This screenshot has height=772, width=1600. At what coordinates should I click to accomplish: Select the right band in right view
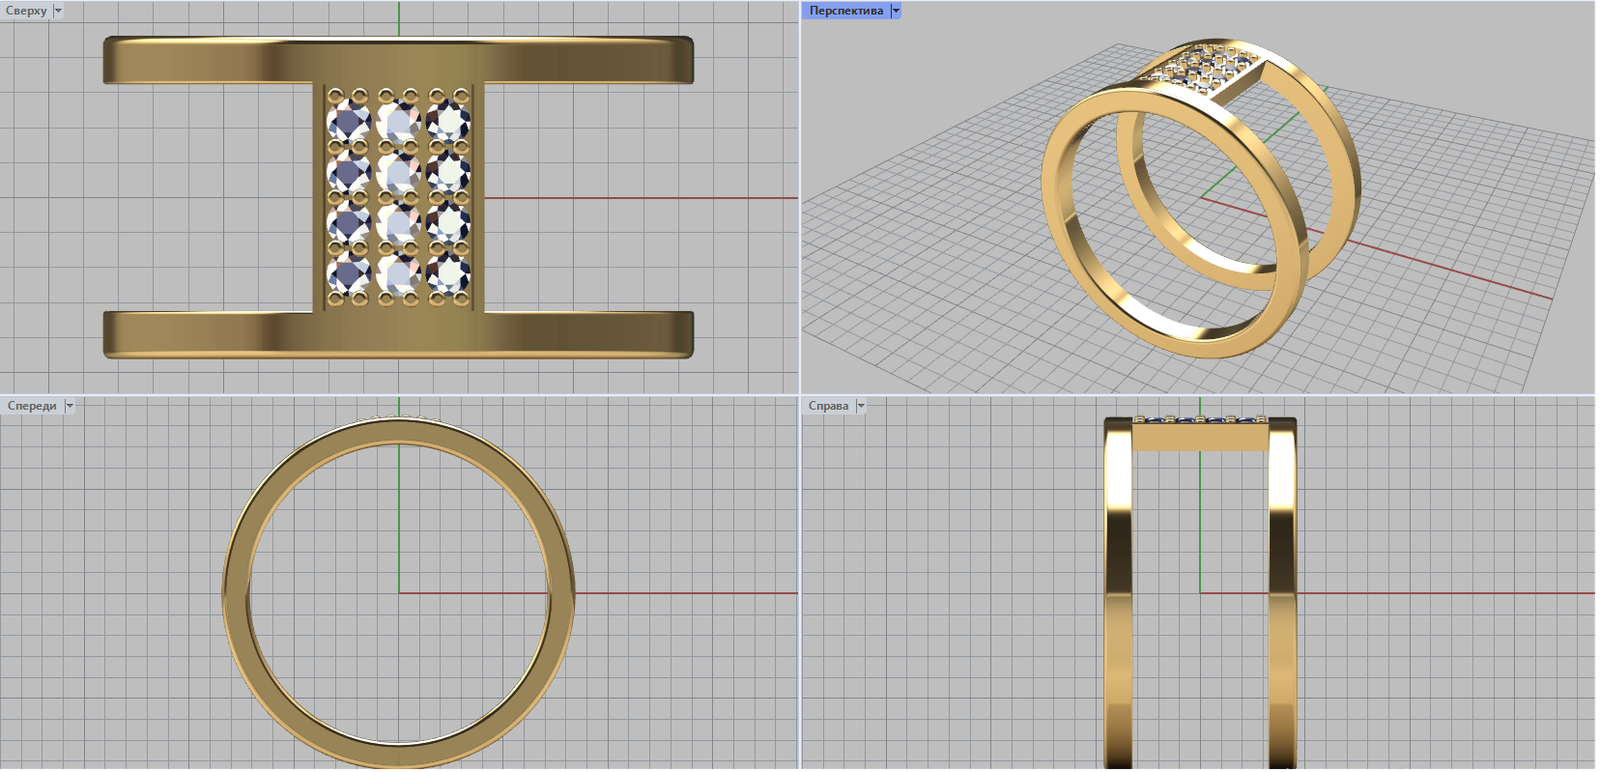pos(1282,600)
